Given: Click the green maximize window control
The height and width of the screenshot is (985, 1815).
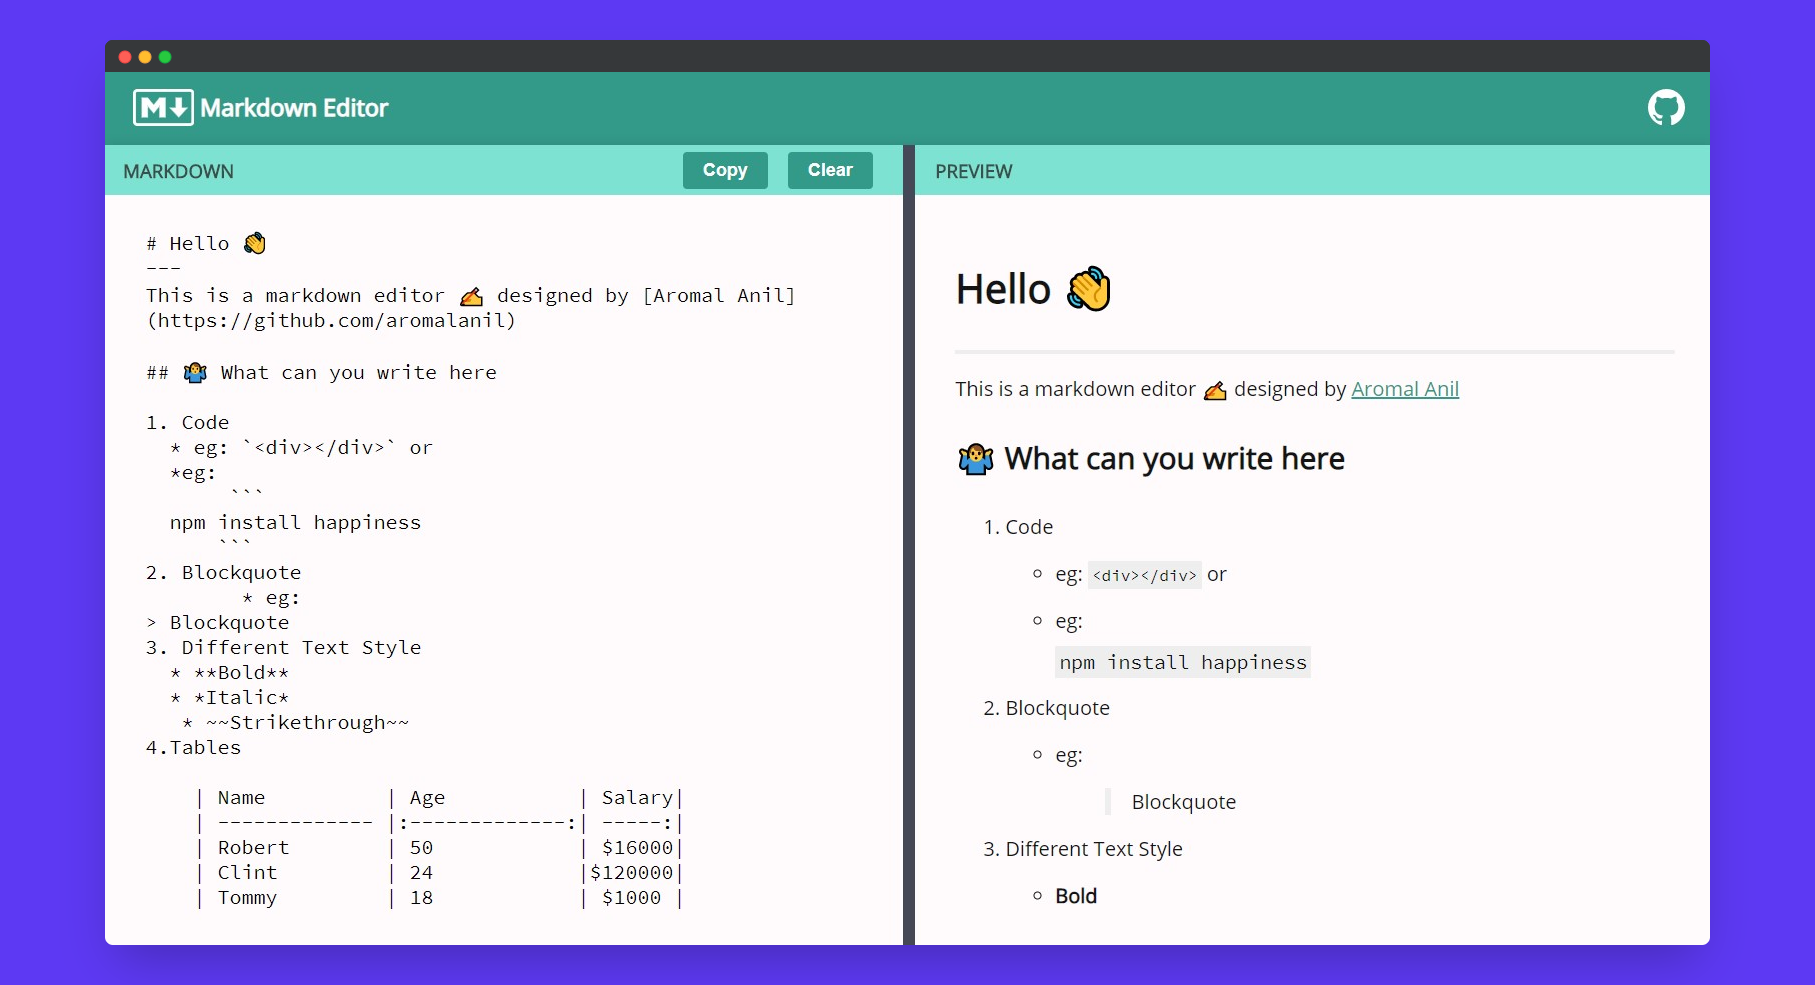Looking at the screenshot, I should click(x=166, y=57).
